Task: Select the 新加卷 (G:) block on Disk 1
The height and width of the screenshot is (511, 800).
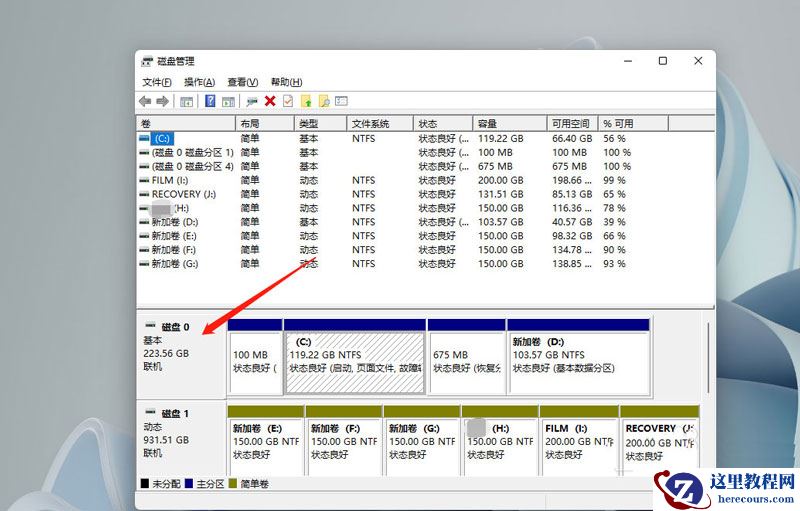Action: point(422,441)
